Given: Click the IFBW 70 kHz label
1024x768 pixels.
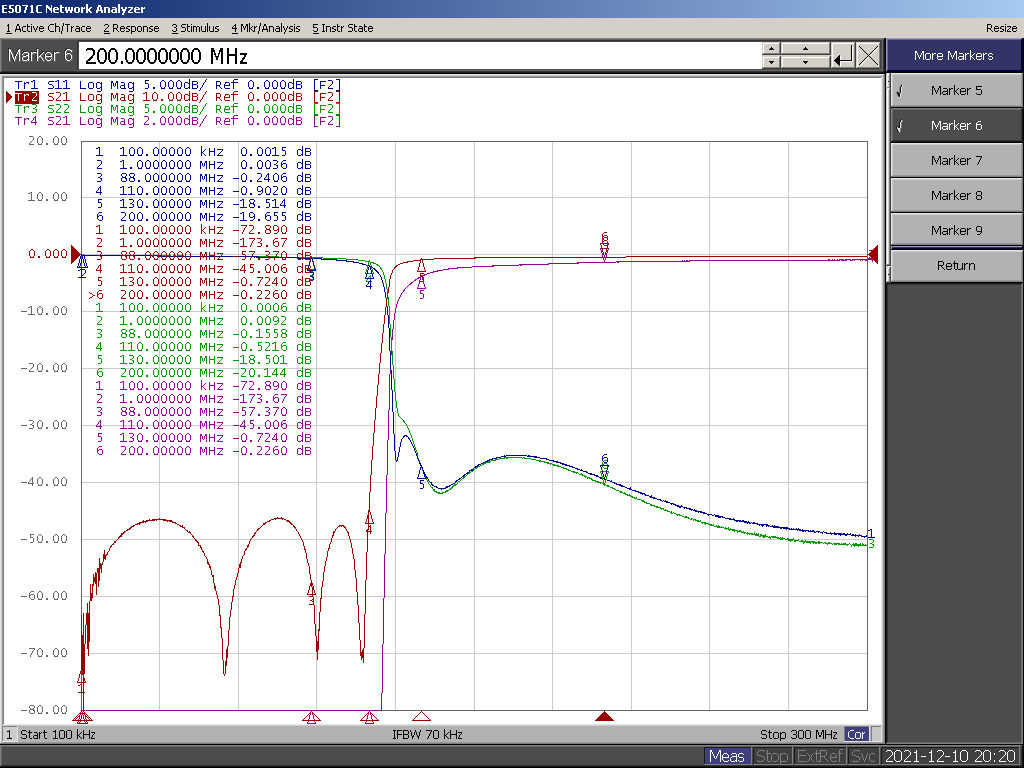Looking at the screenshot, I should [427, 734].
